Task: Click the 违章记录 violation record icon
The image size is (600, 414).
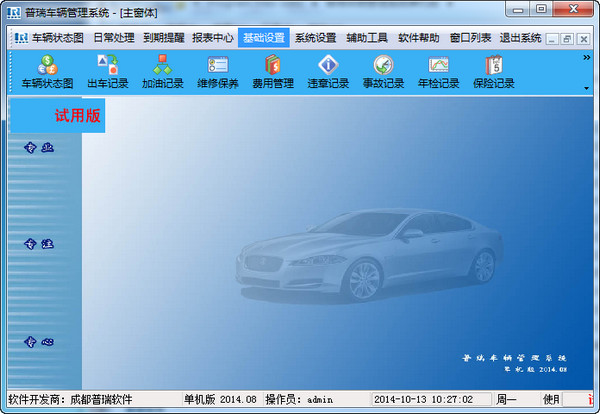Action: click(328, 72)
